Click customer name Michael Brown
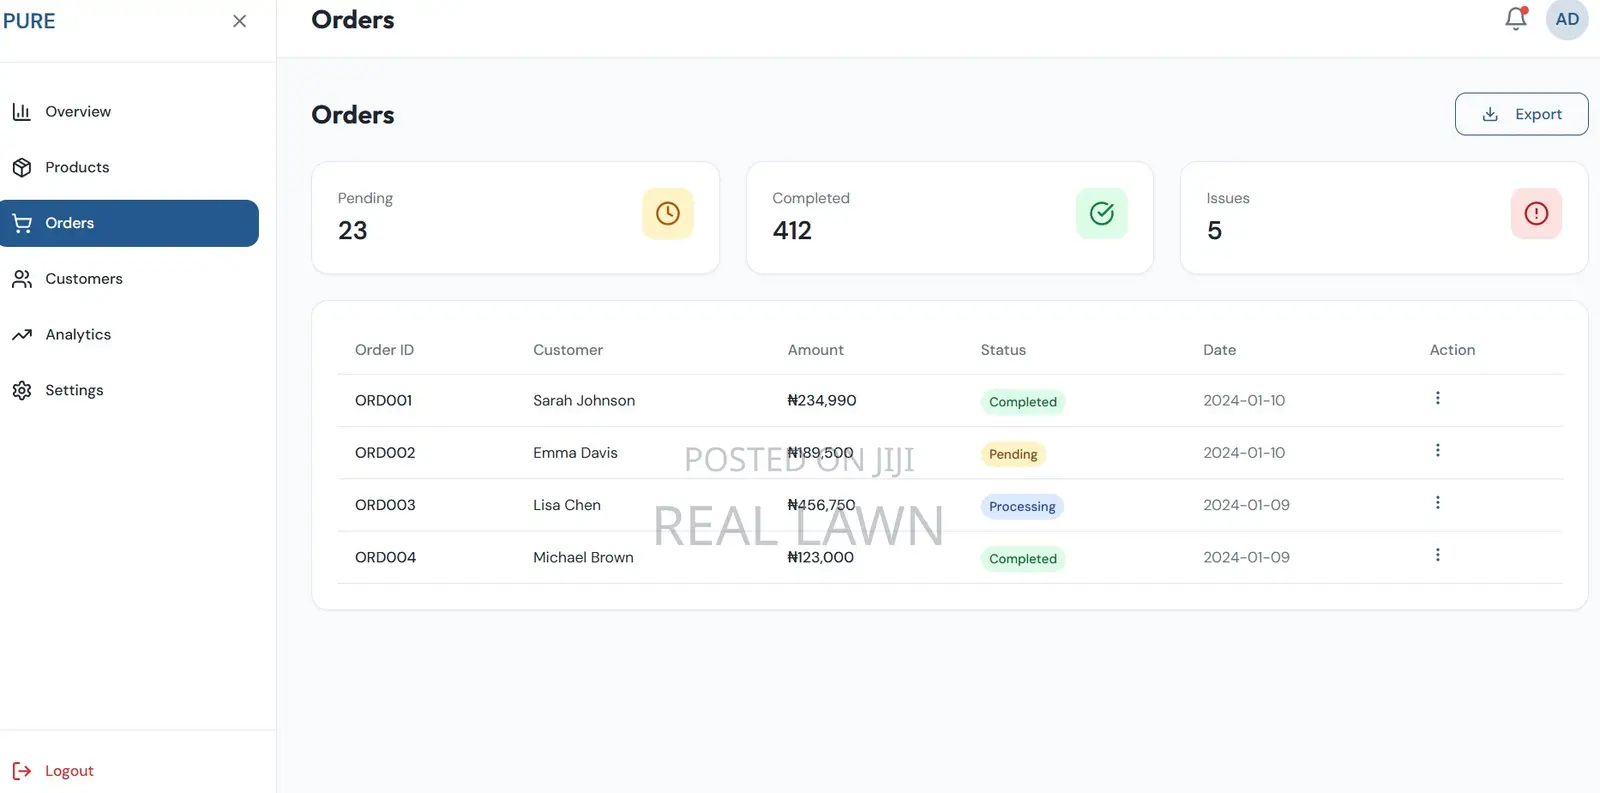Screen dimensions: 1600x793 tap(583, 558)
